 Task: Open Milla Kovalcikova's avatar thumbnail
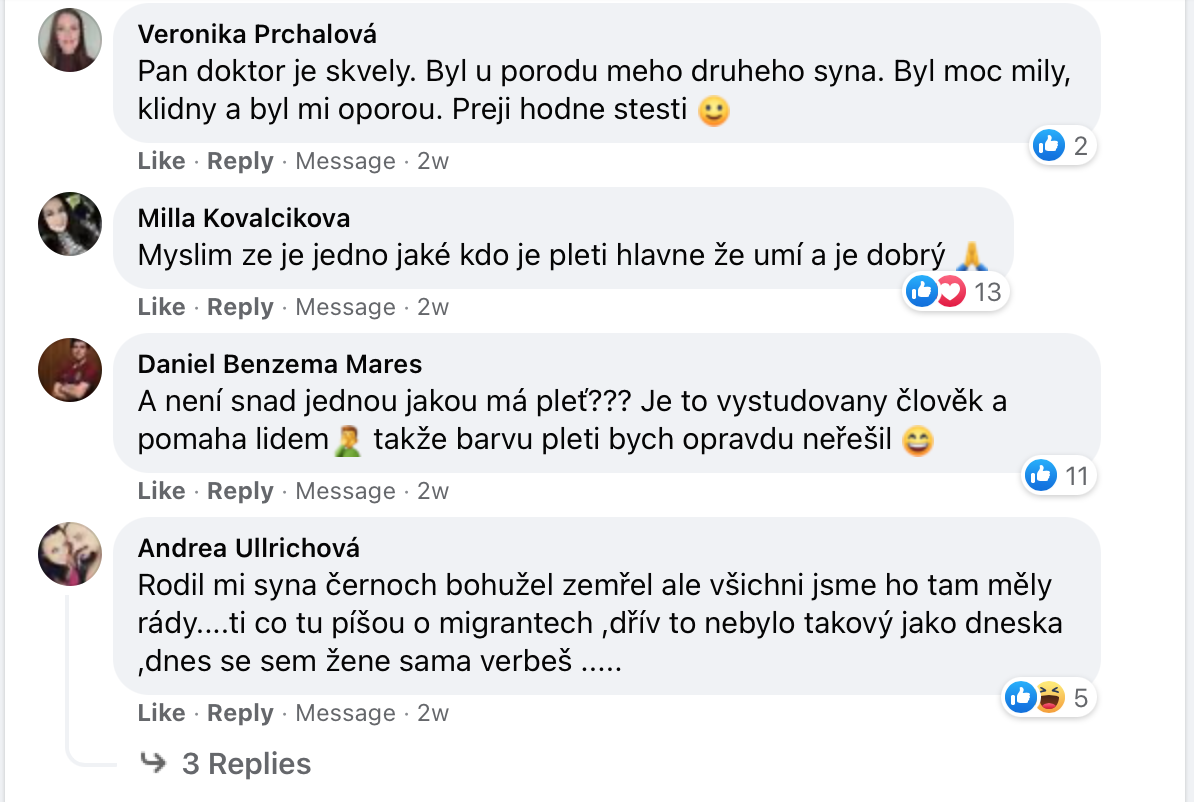(x=70, y=224)
